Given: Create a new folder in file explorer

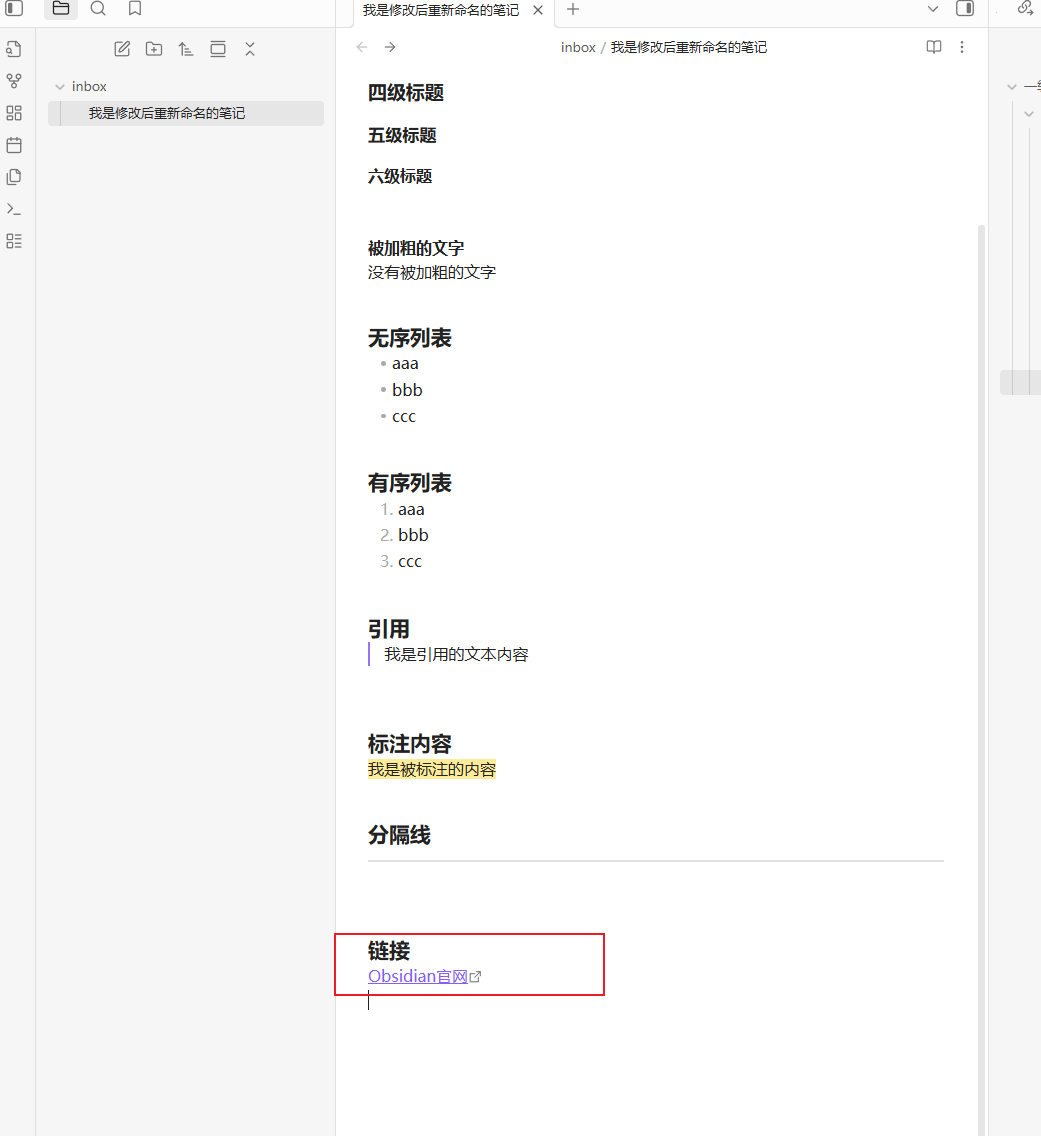Looking at the screenshot, I should [x=154, y=49].
